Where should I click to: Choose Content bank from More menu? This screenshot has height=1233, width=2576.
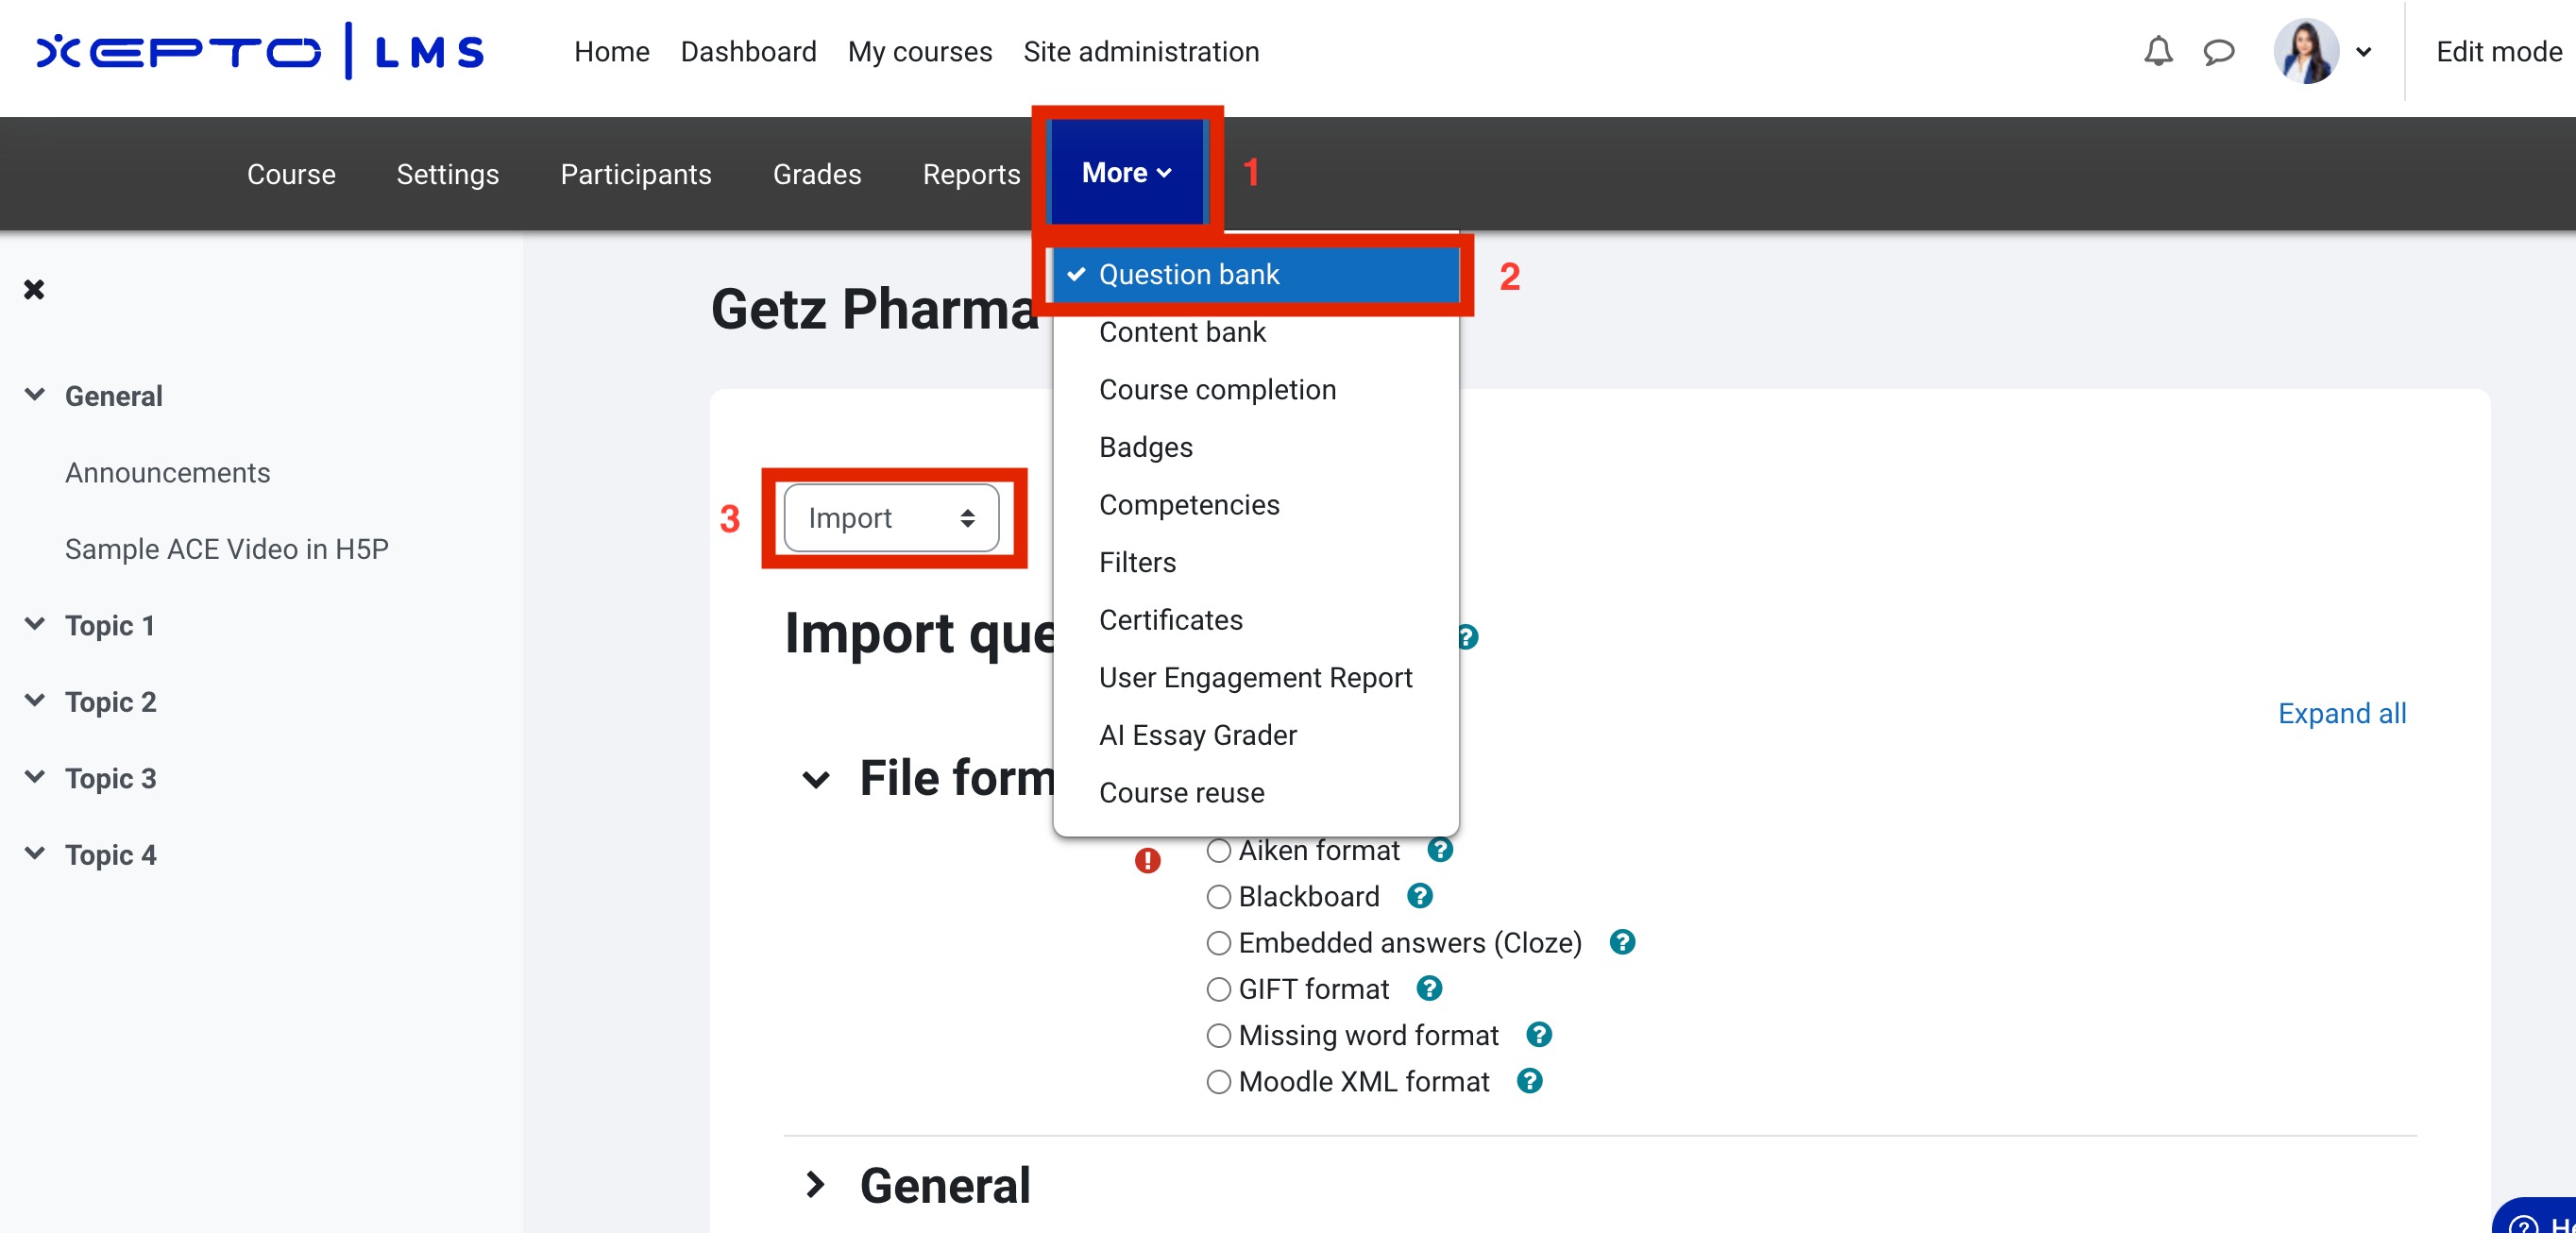(1182, 331)
